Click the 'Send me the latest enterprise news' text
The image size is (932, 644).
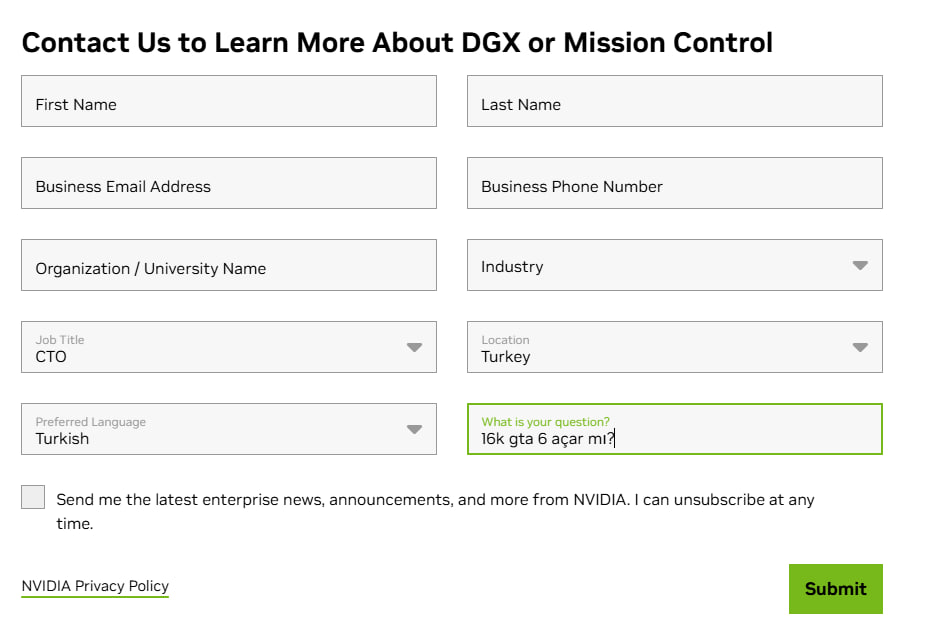pos(435,511)
